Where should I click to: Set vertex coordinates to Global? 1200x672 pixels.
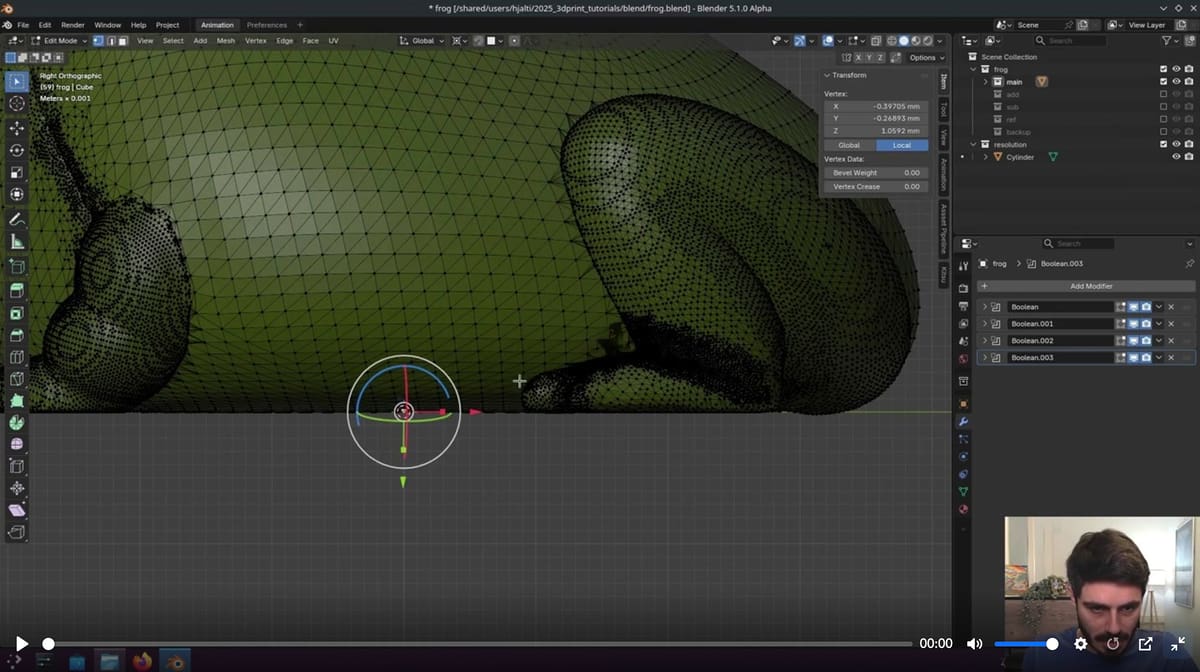(x=849, y=145)
